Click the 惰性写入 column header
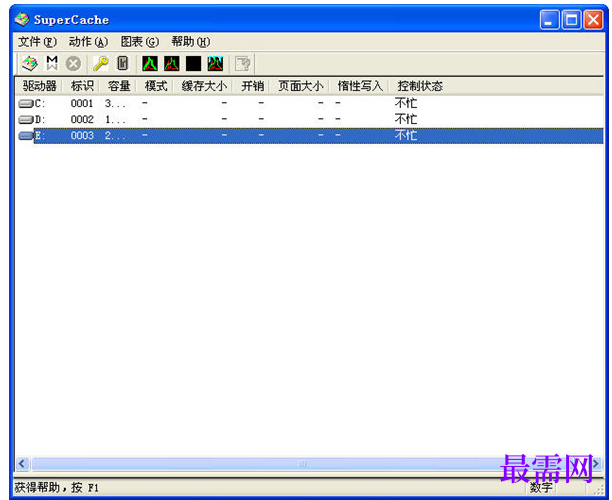This screenshot has width=612, height=500. (x=360, y=86)
